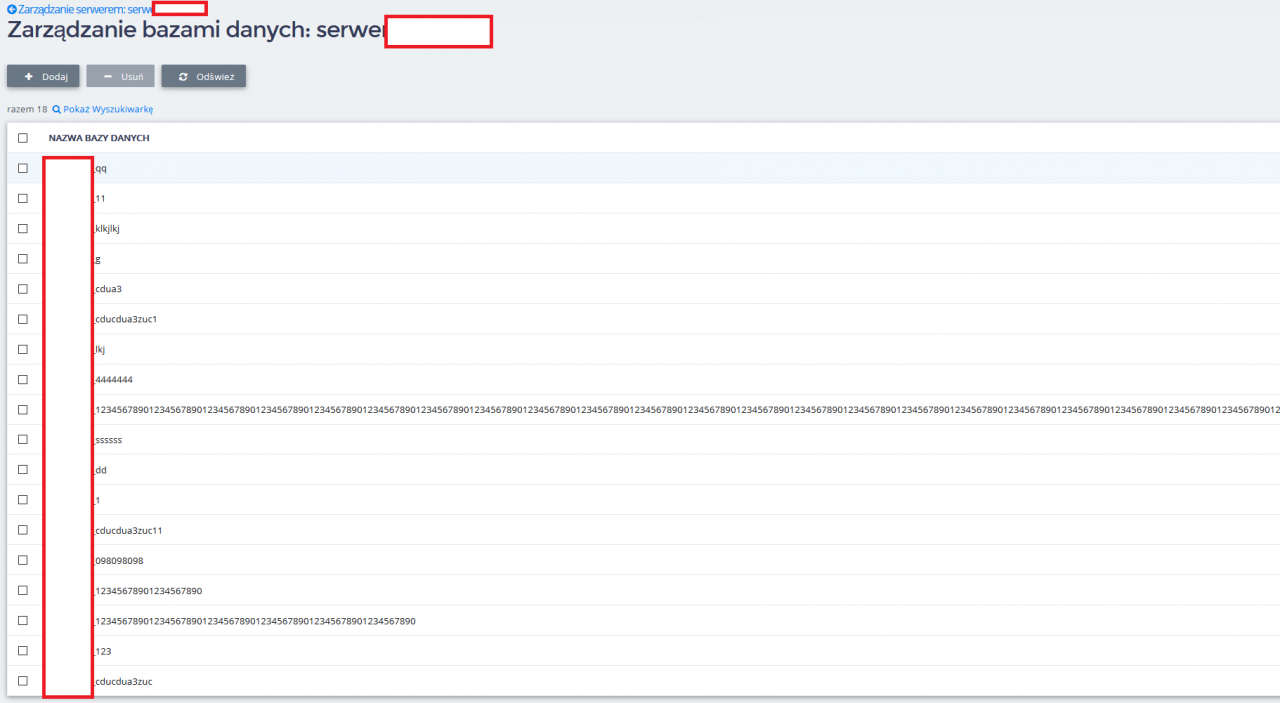Select database name _123
Viewport: 1280px width, 703px height.
[x=102, y=651]
